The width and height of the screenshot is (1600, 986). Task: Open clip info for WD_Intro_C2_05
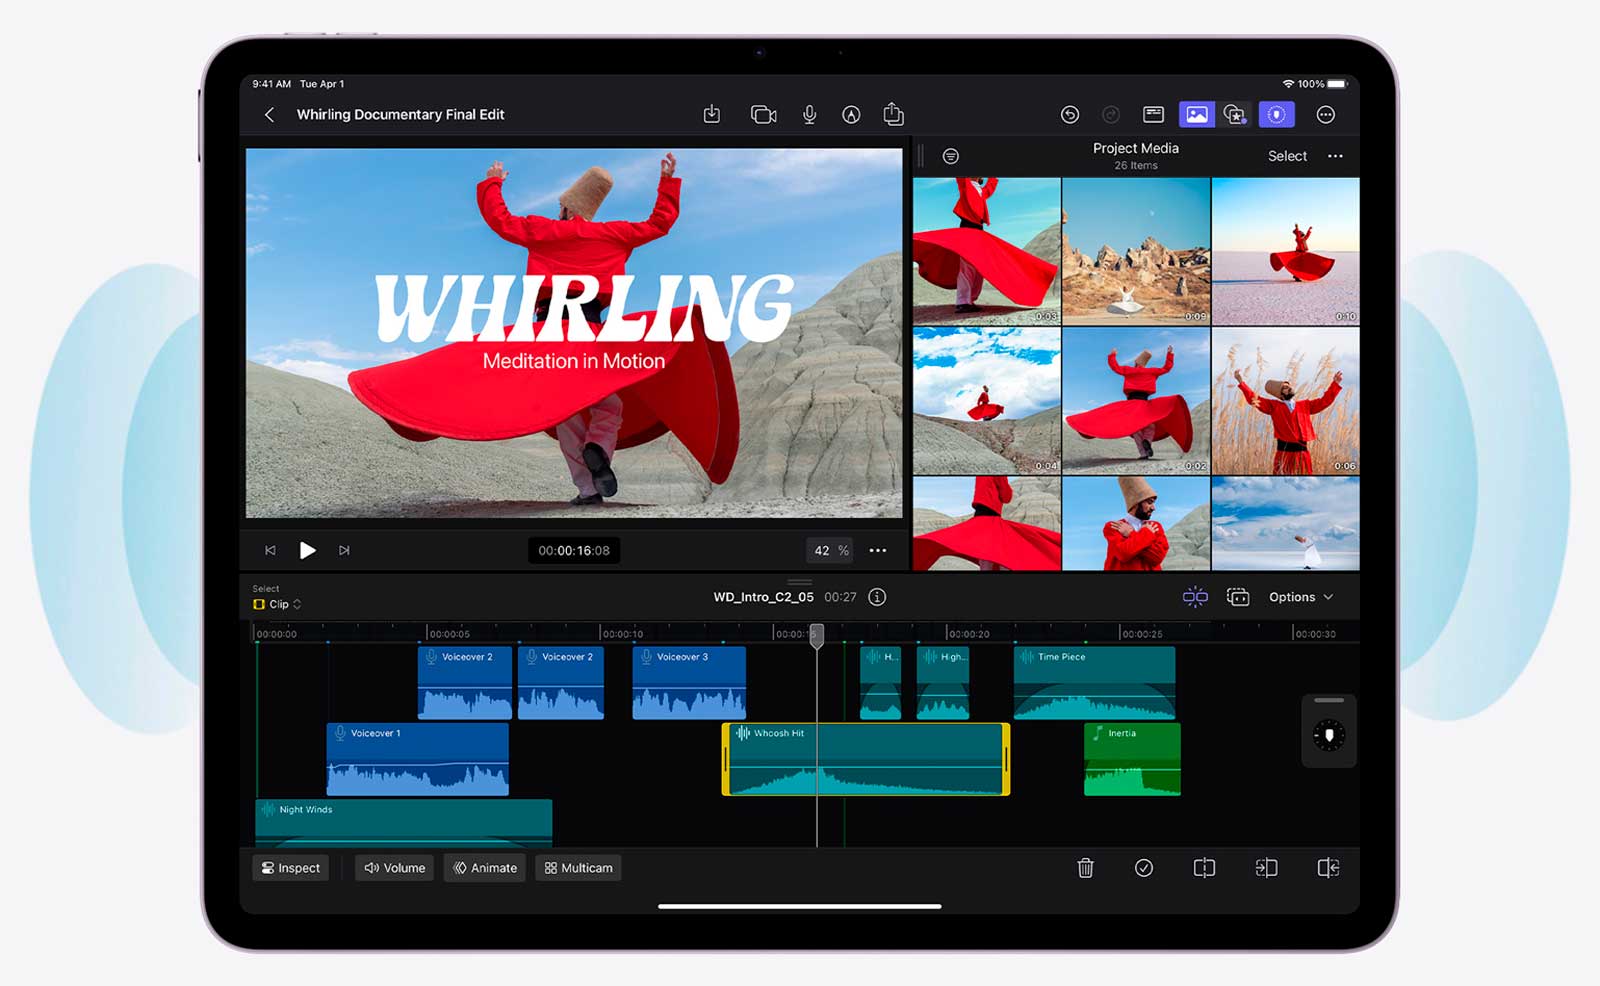[x=877, y=597]
